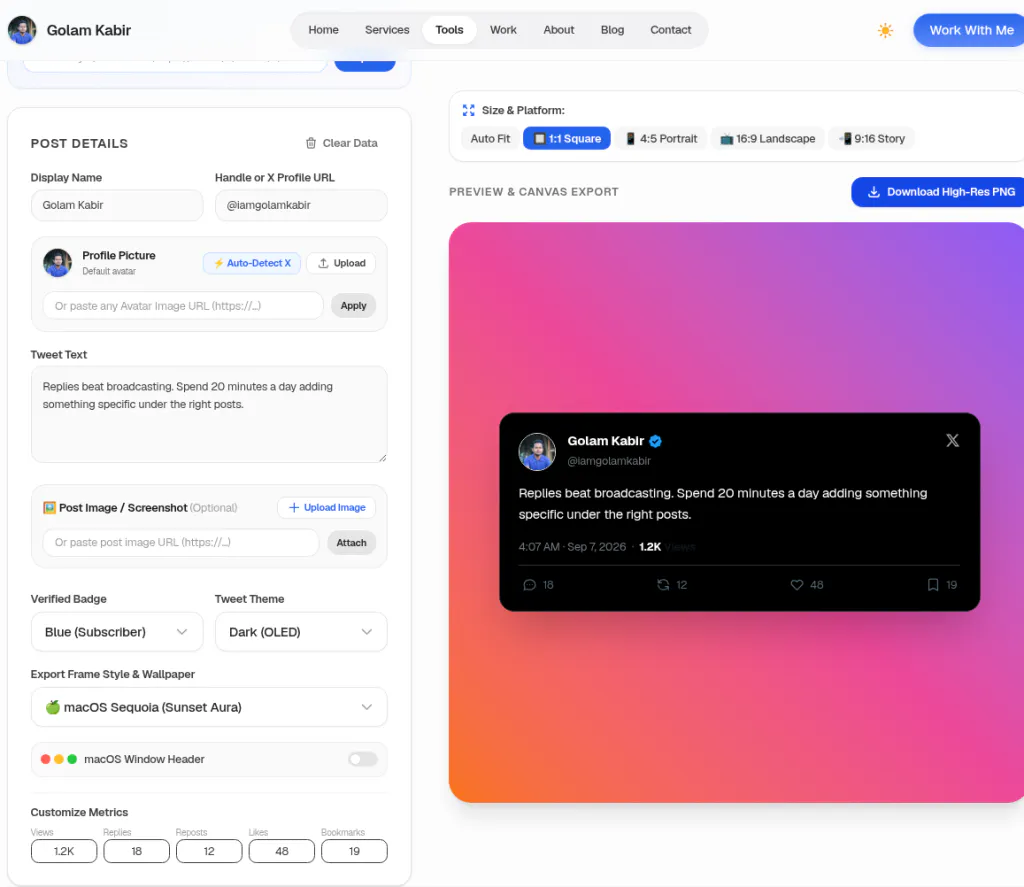
Task: Focus the Views metric field
Action: (64, 851)
